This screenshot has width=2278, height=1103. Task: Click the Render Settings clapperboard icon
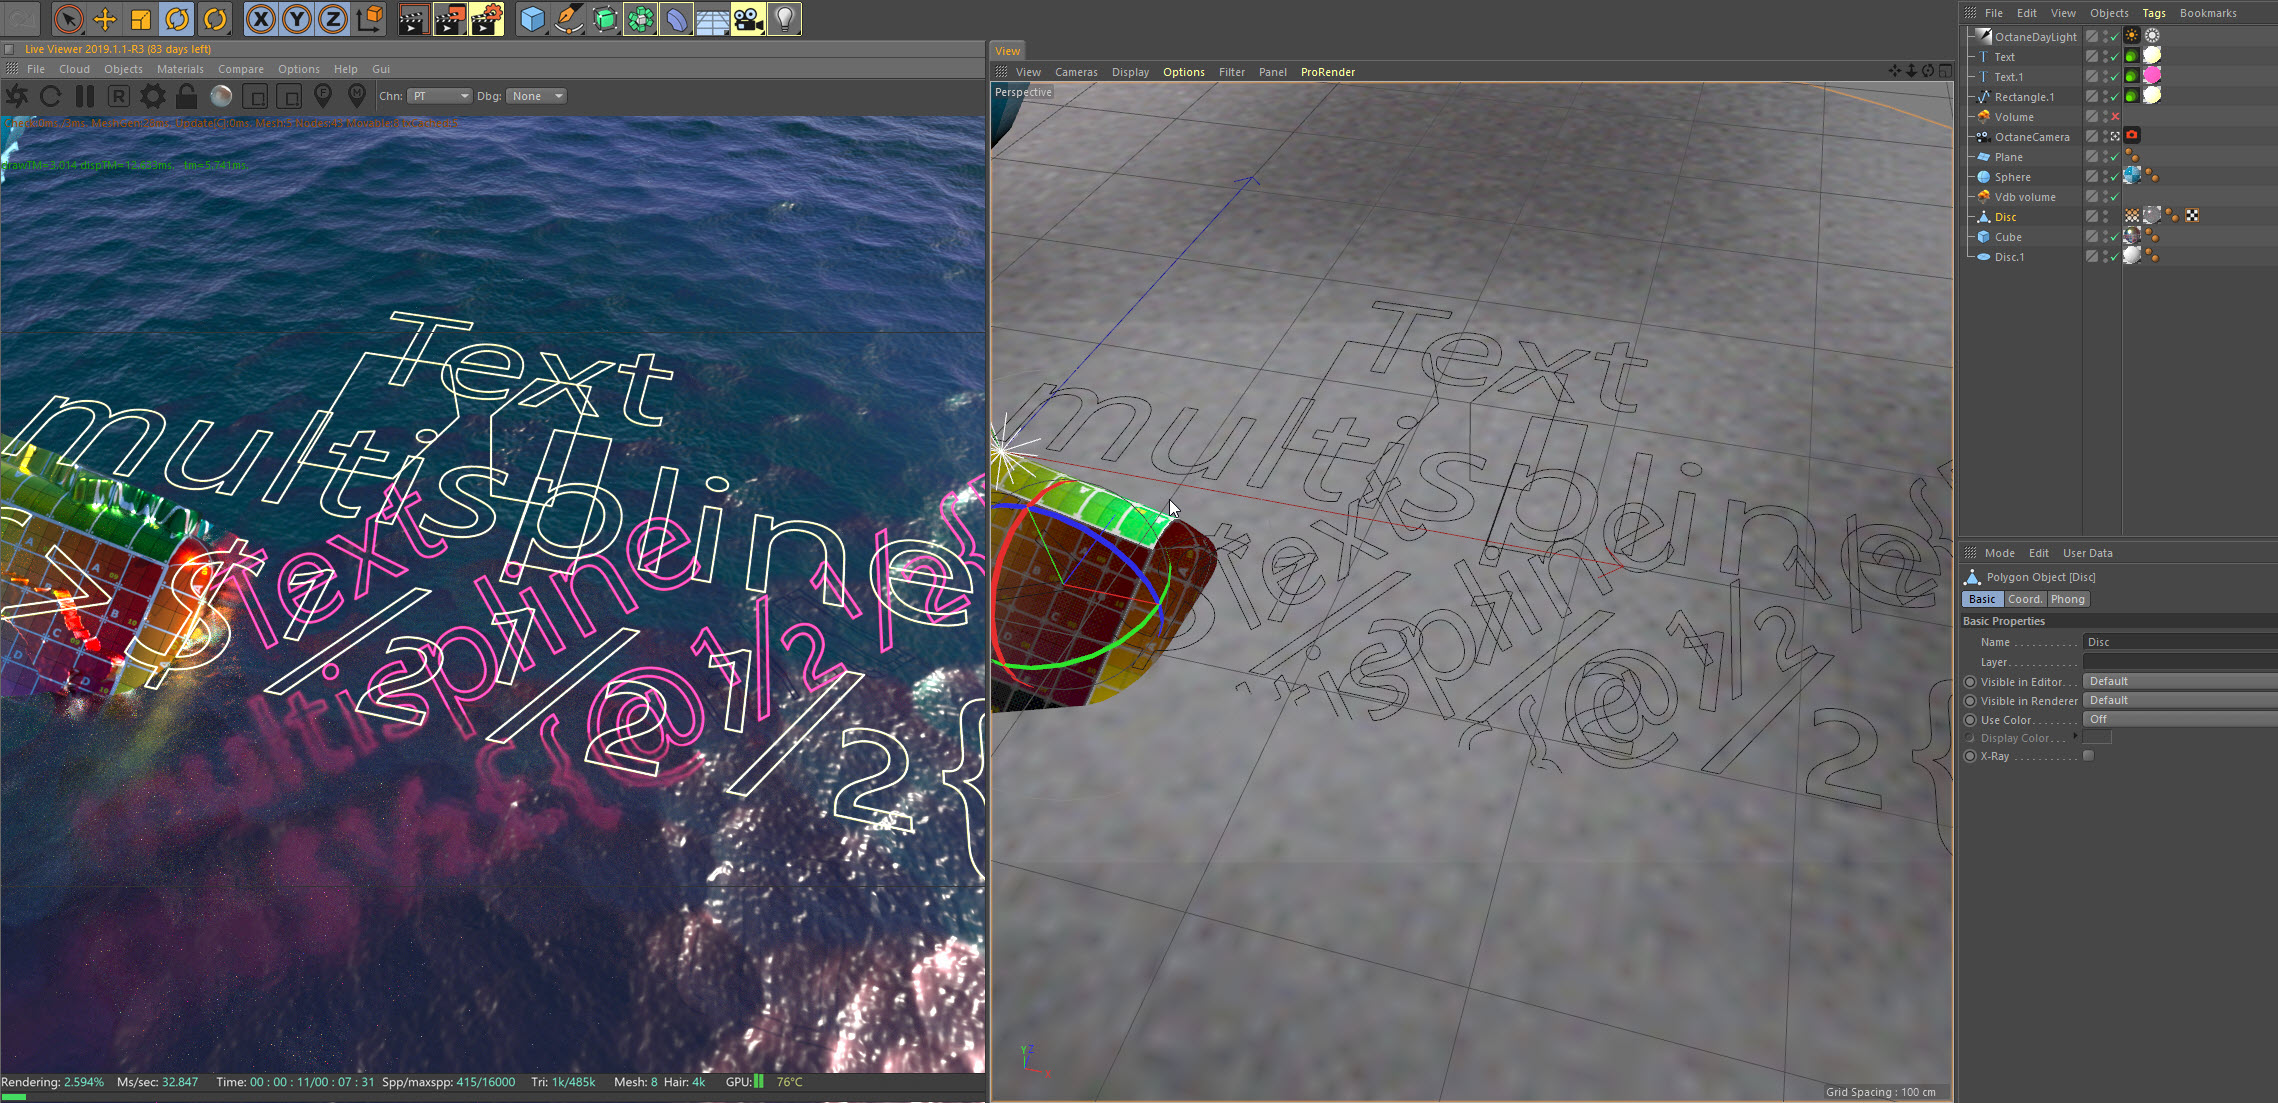pyautogui.click(x=486, y=19)
